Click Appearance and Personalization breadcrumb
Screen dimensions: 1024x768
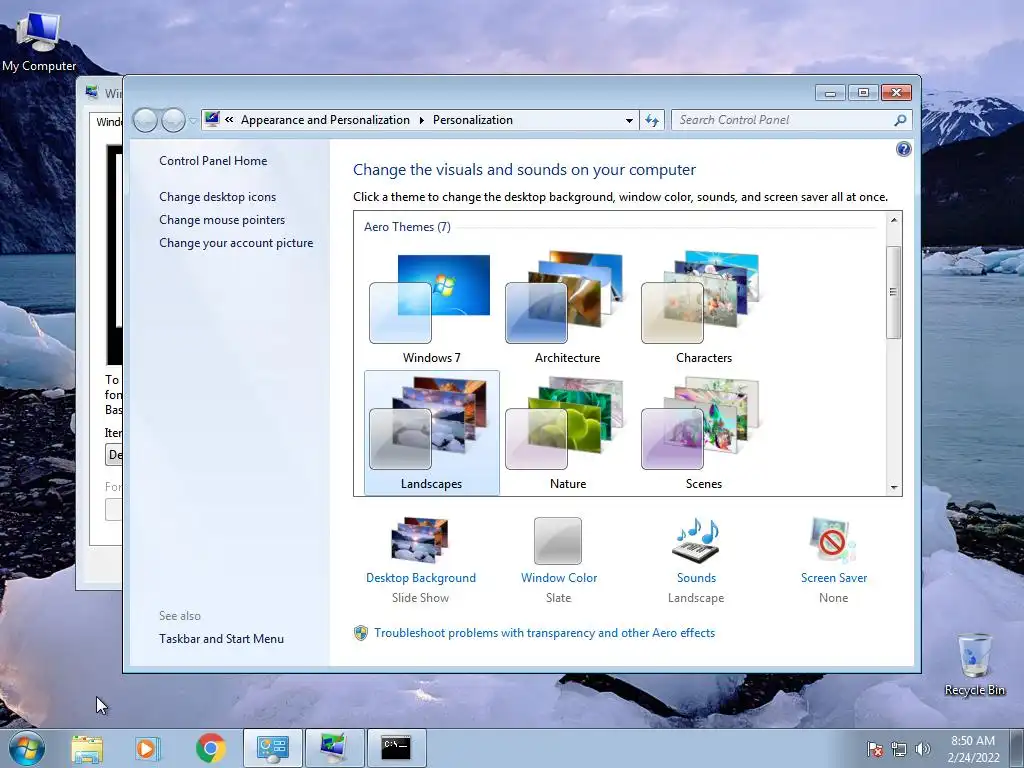tap(325, 120)
